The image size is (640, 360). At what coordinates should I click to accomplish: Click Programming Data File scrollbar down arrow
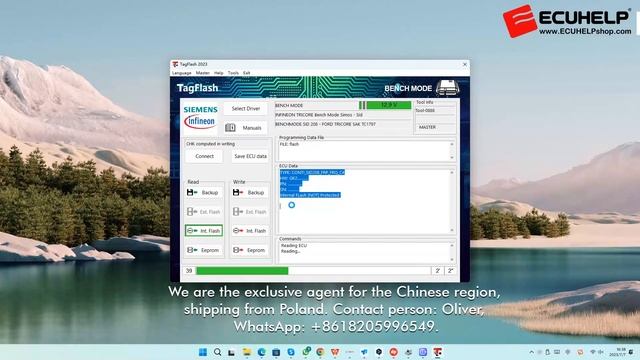pos(452,158)
